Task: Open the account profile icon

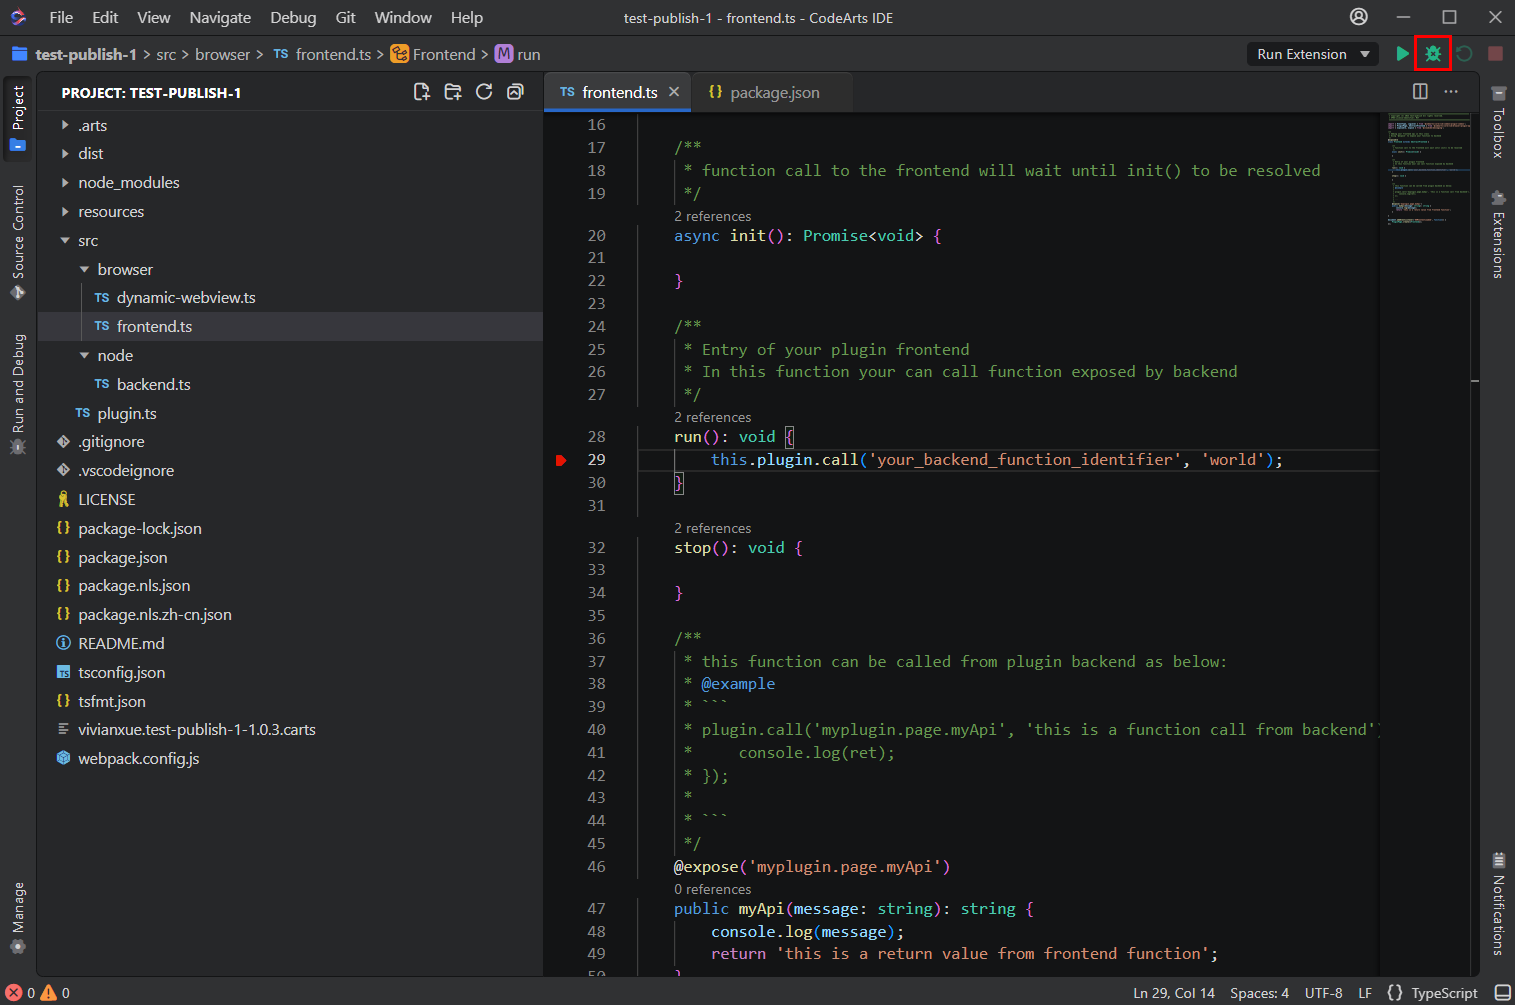Action: 1358,17
